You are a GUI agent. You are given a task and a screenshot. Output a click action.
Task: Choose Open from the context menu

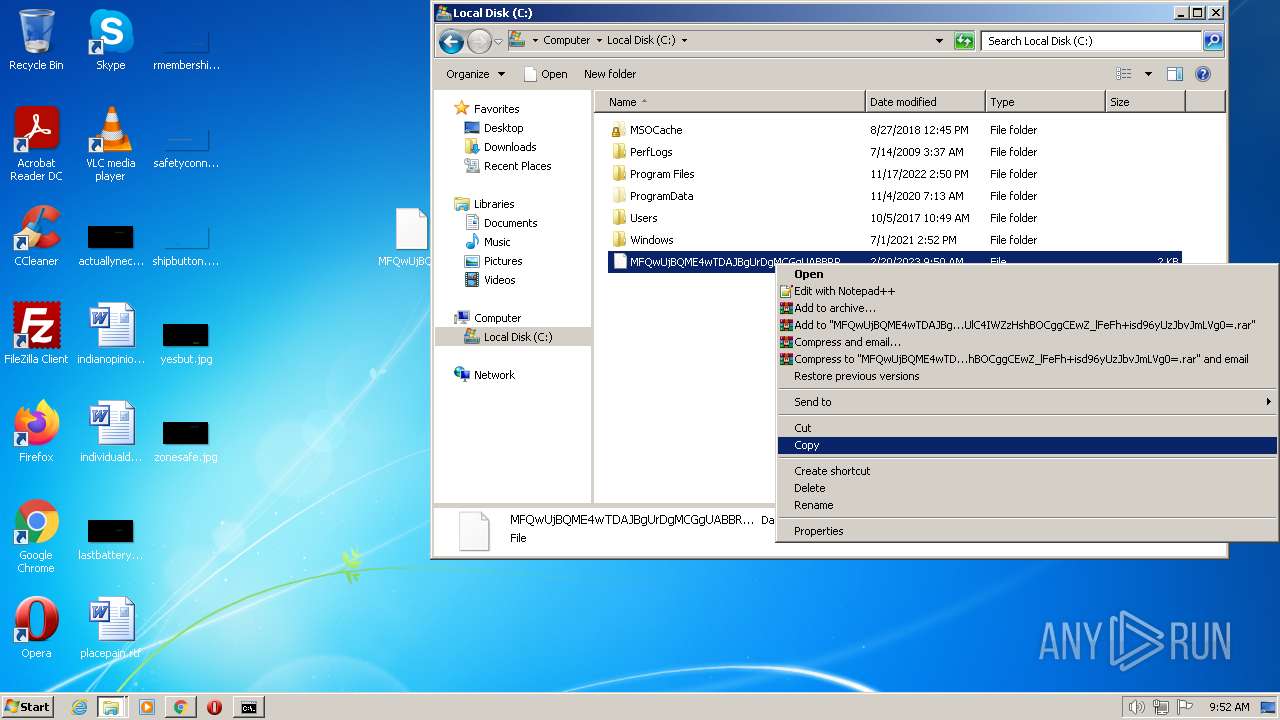click(x=1027, y=274)
